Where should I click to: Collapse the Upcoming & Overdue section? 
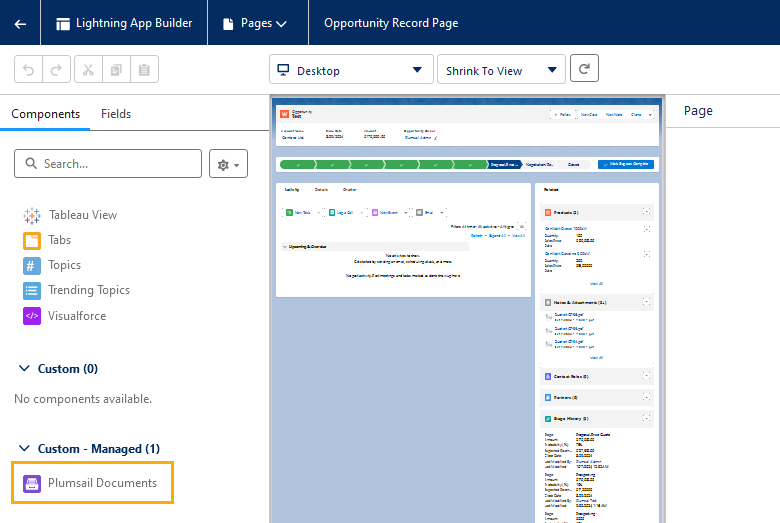tap(285, 246)
